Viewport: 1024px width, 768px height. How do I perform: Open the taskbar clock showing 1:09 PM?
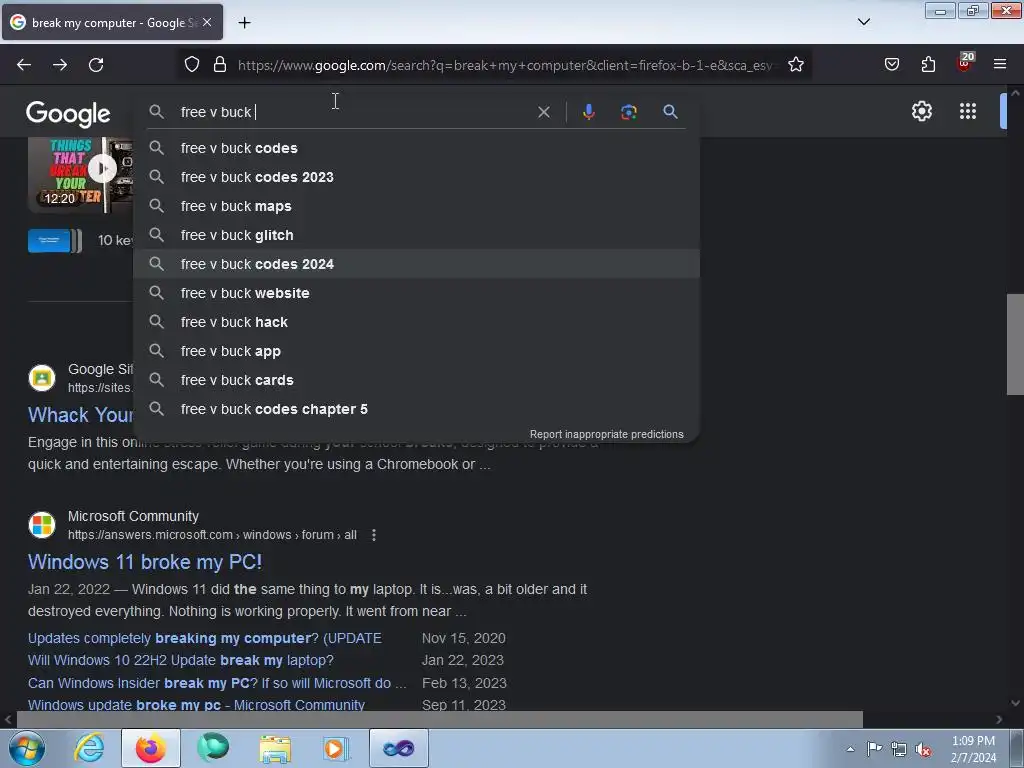tap(973, 749)
